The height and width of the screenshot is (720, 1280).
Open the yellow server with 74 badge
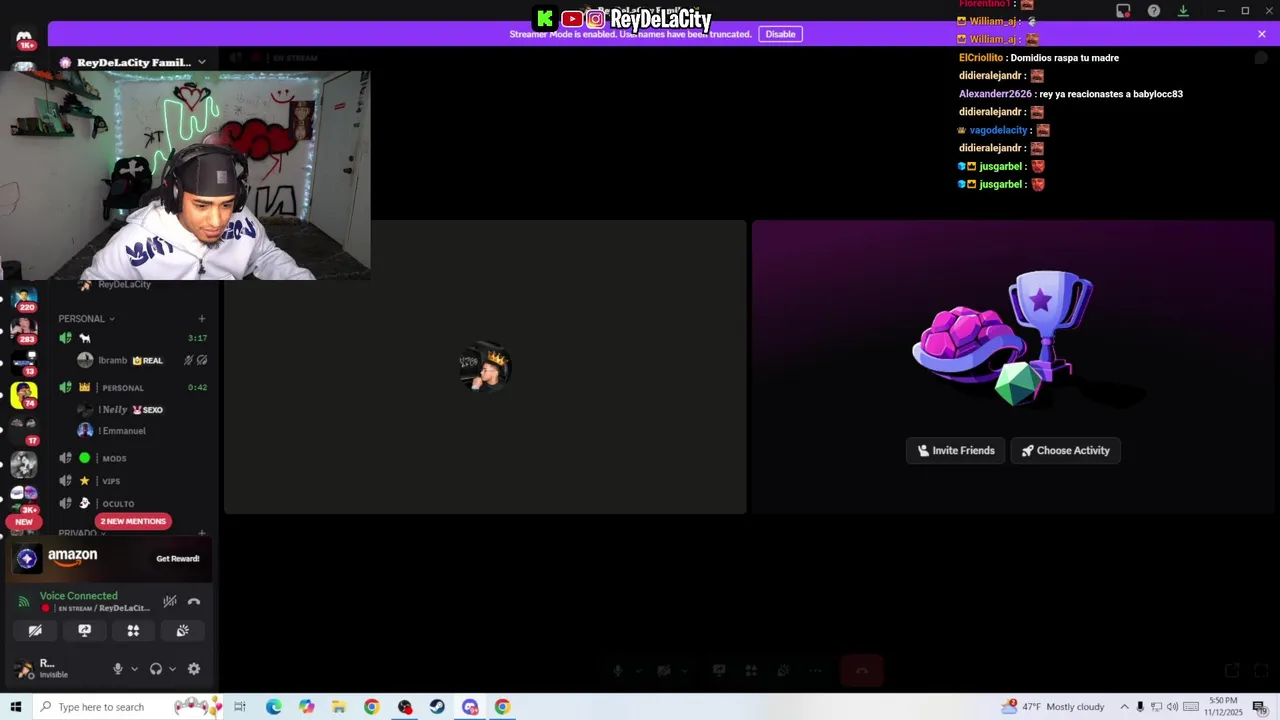click(x=24, y=395)
